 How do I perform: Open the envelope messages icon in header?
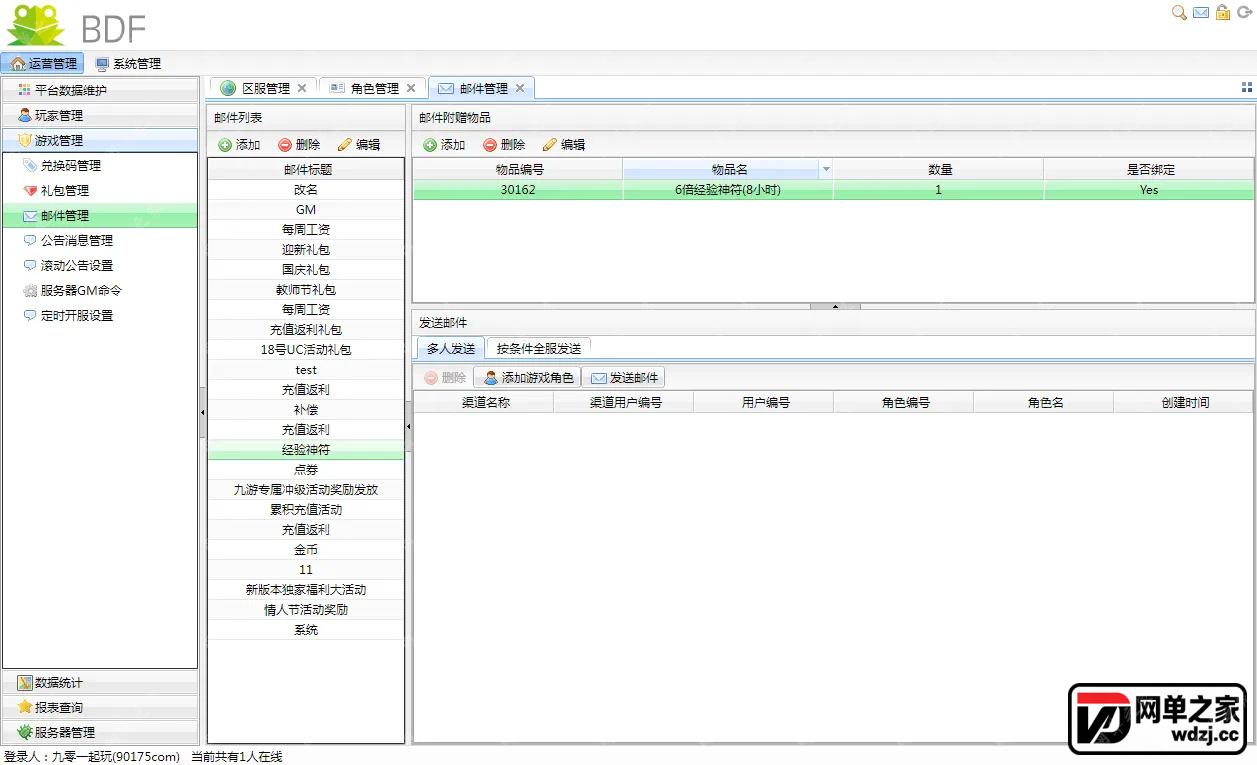[x=1201, y=13]
